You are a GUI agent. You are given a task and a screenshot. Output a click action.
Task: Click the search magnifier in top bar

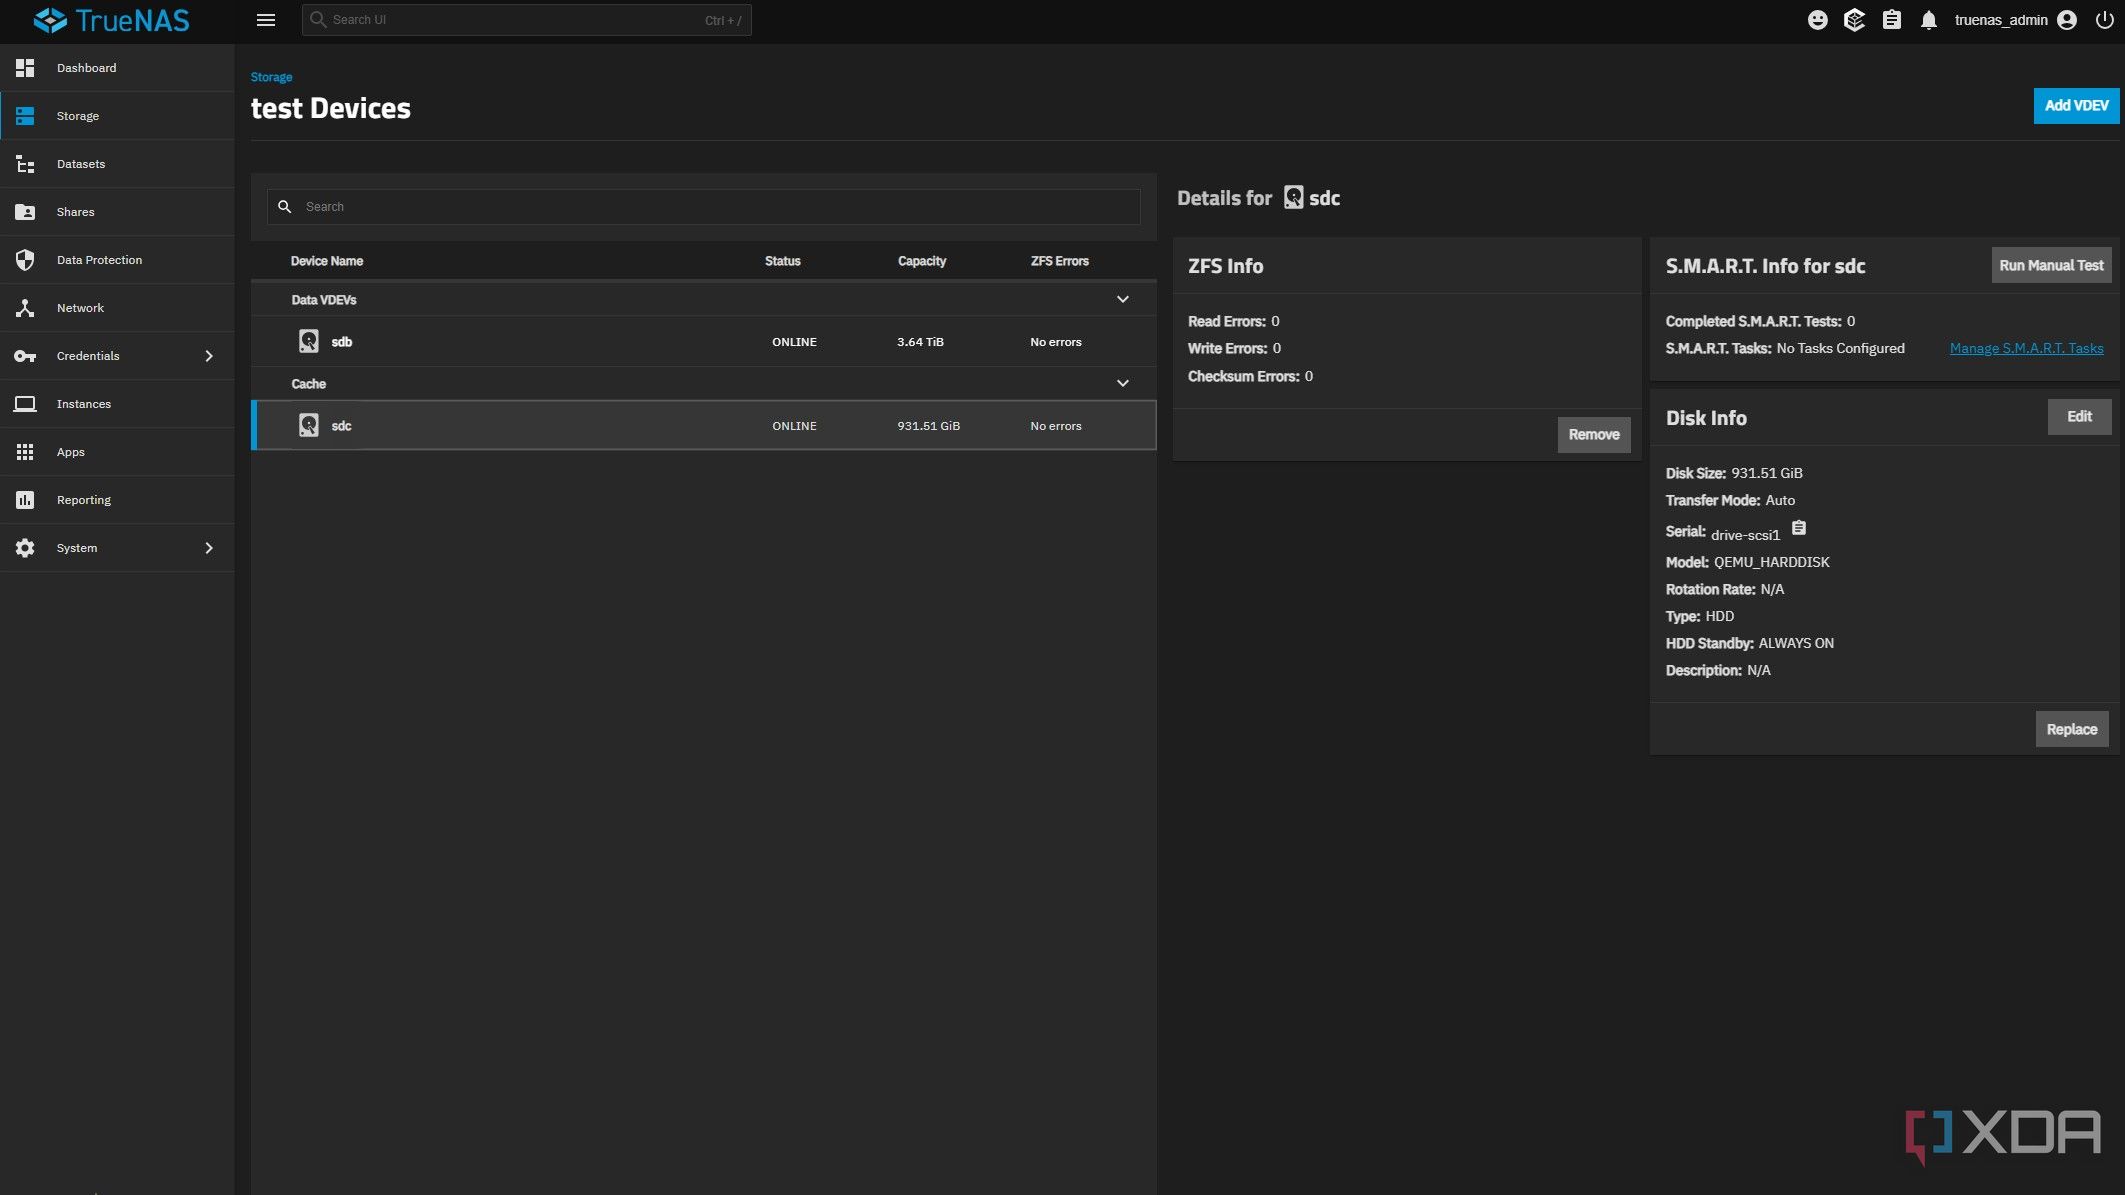coord(318,19)
